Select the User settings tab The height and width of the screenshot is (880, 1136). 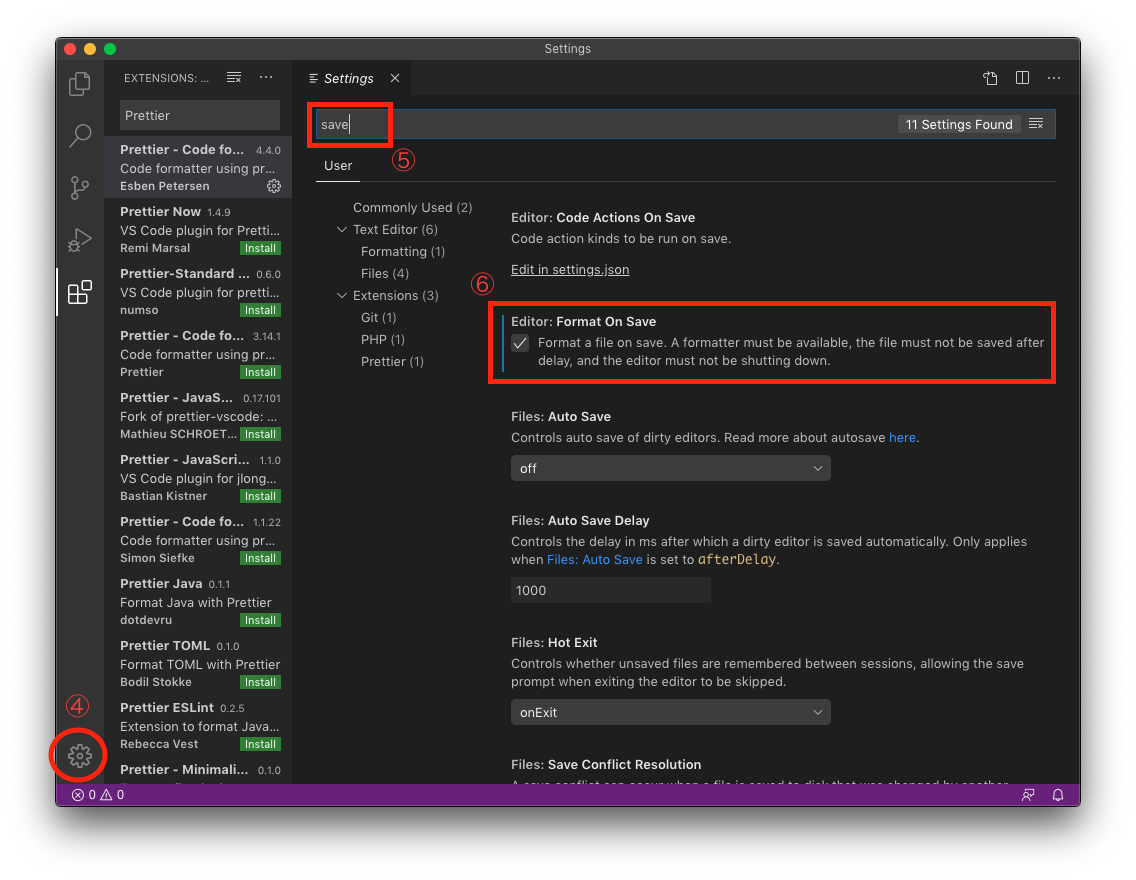pos(338,166)
